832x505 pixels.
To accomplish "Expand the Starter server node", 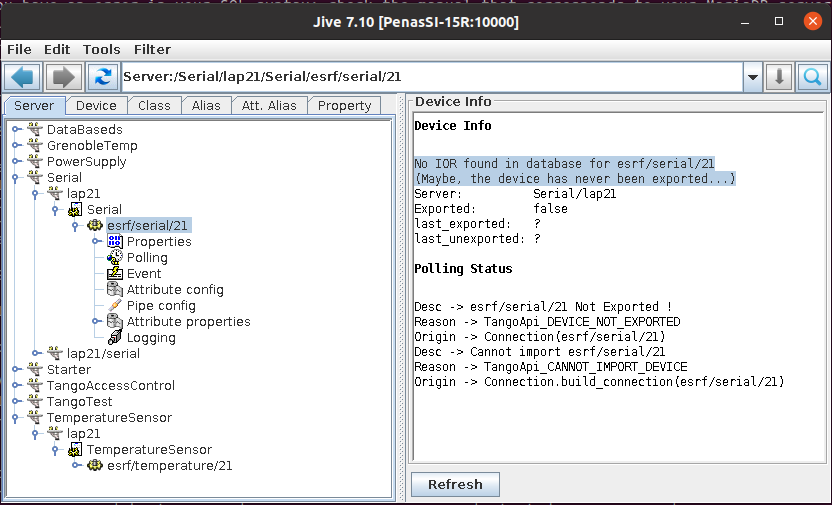I will pos(16,369).
